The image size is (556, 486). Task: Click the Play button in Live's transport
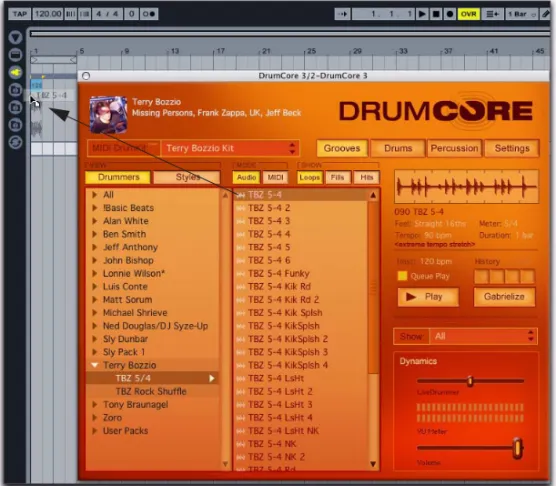pyautogui.click(x=422, y=14)
